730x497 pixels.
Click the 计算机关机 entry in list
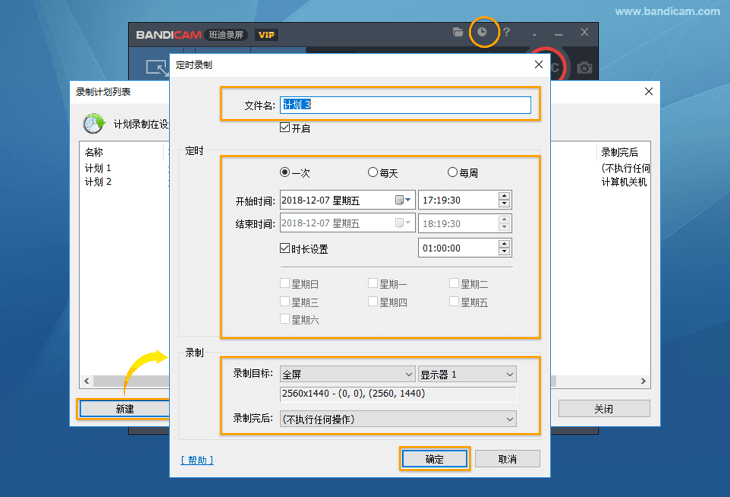(x=624, y=182)
